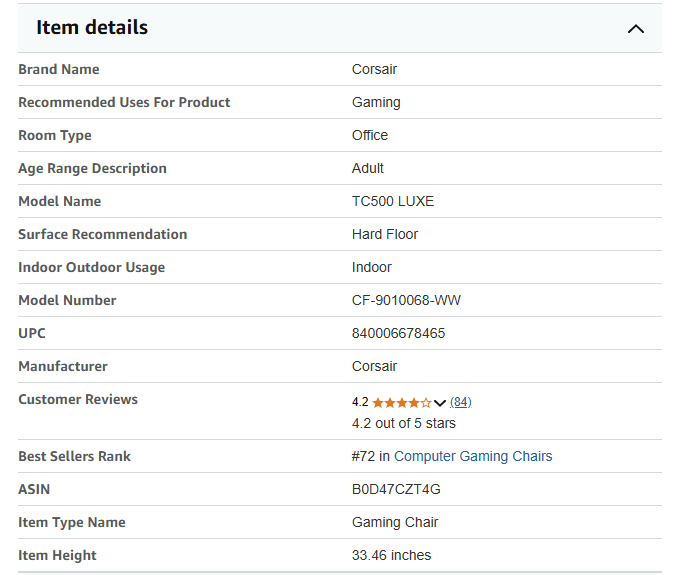
Task: Select the value Gaming
Action: tap(376, 102)
